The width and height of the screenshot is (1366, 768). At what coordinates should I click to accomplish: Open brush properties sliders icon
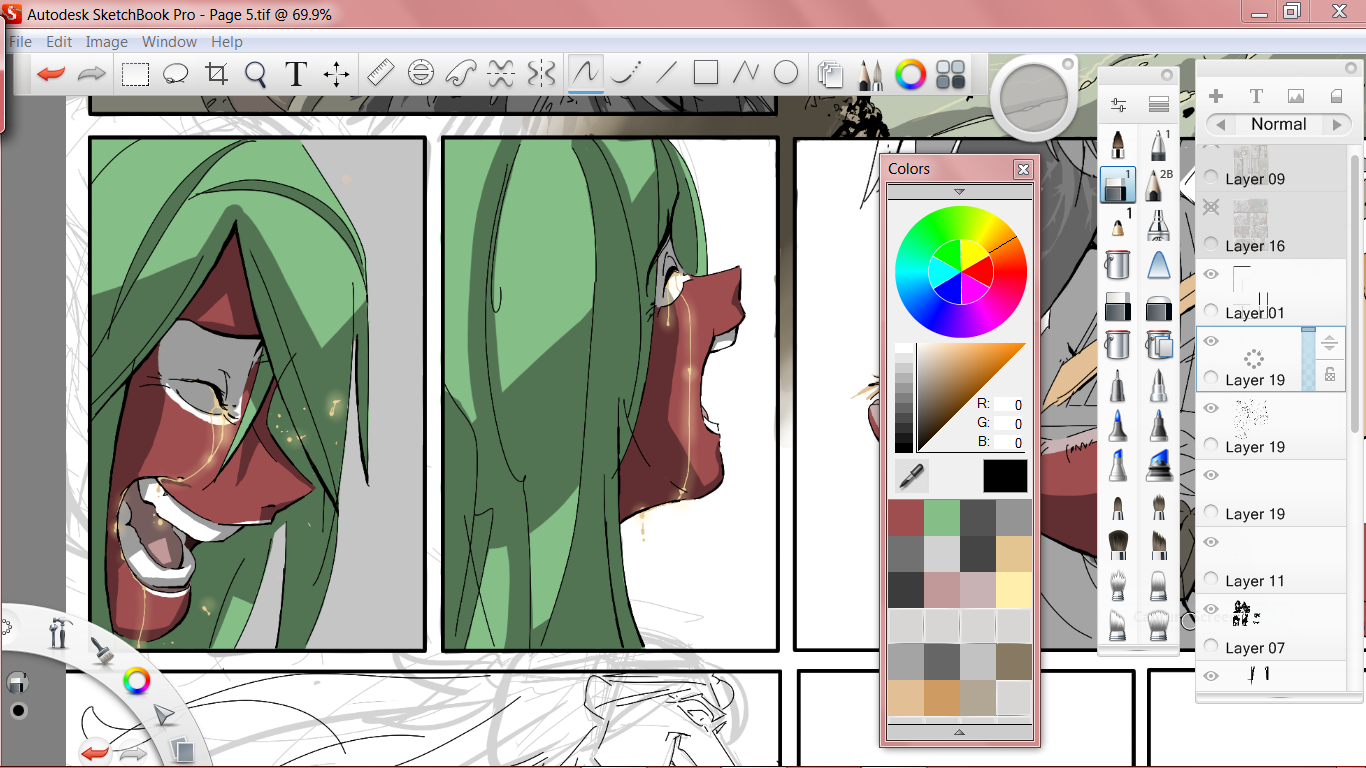(x=1118, y=104)
